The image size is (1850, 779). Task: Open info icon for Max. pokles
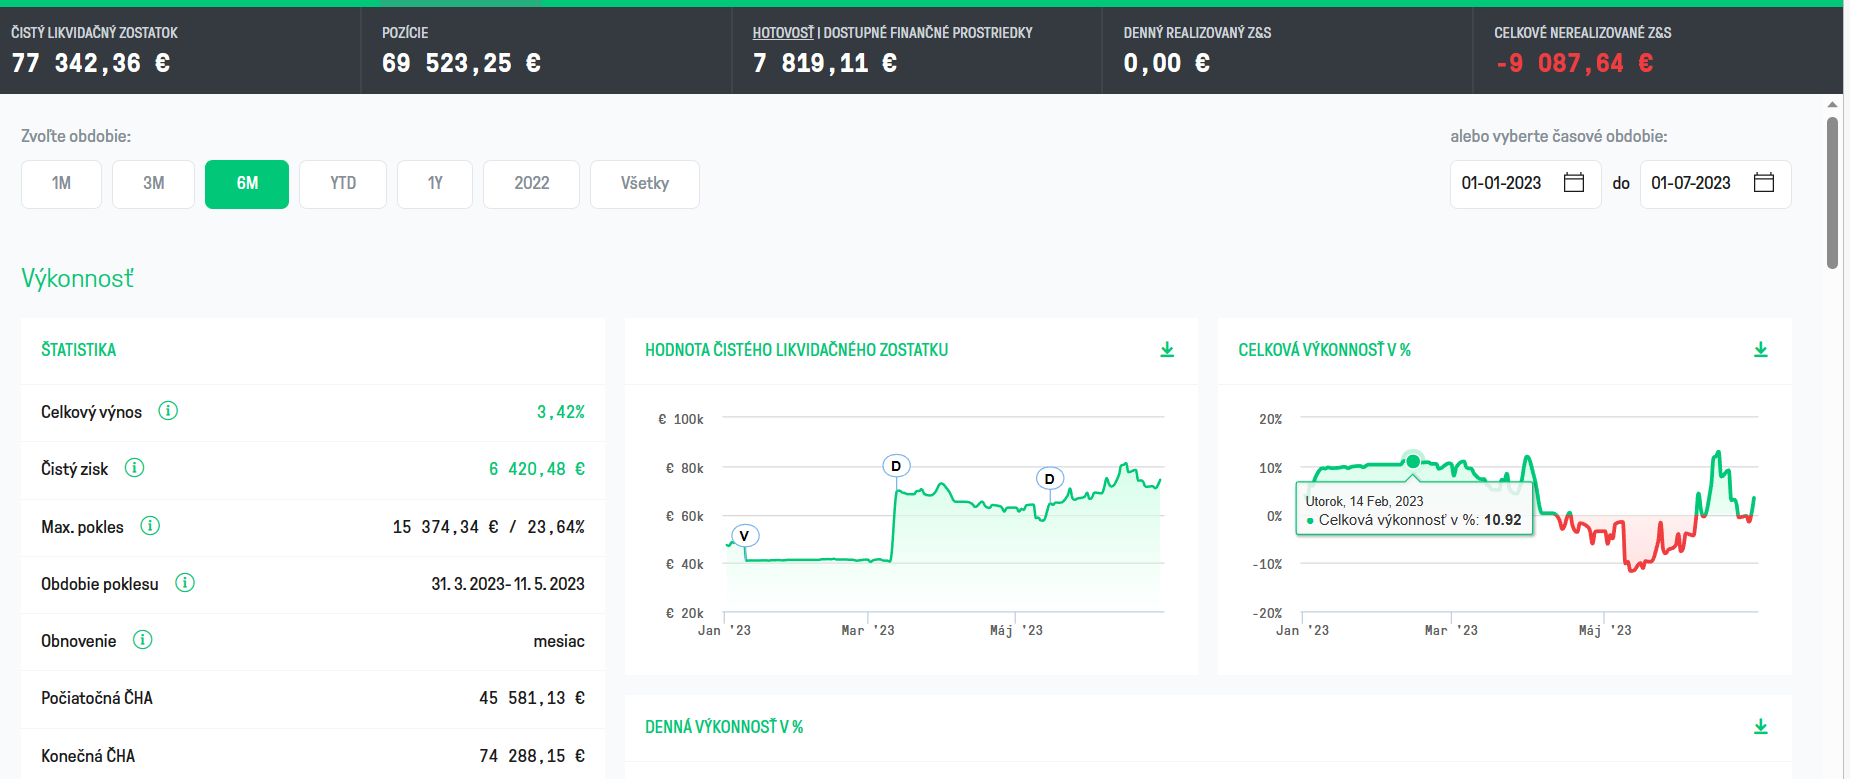150,526
